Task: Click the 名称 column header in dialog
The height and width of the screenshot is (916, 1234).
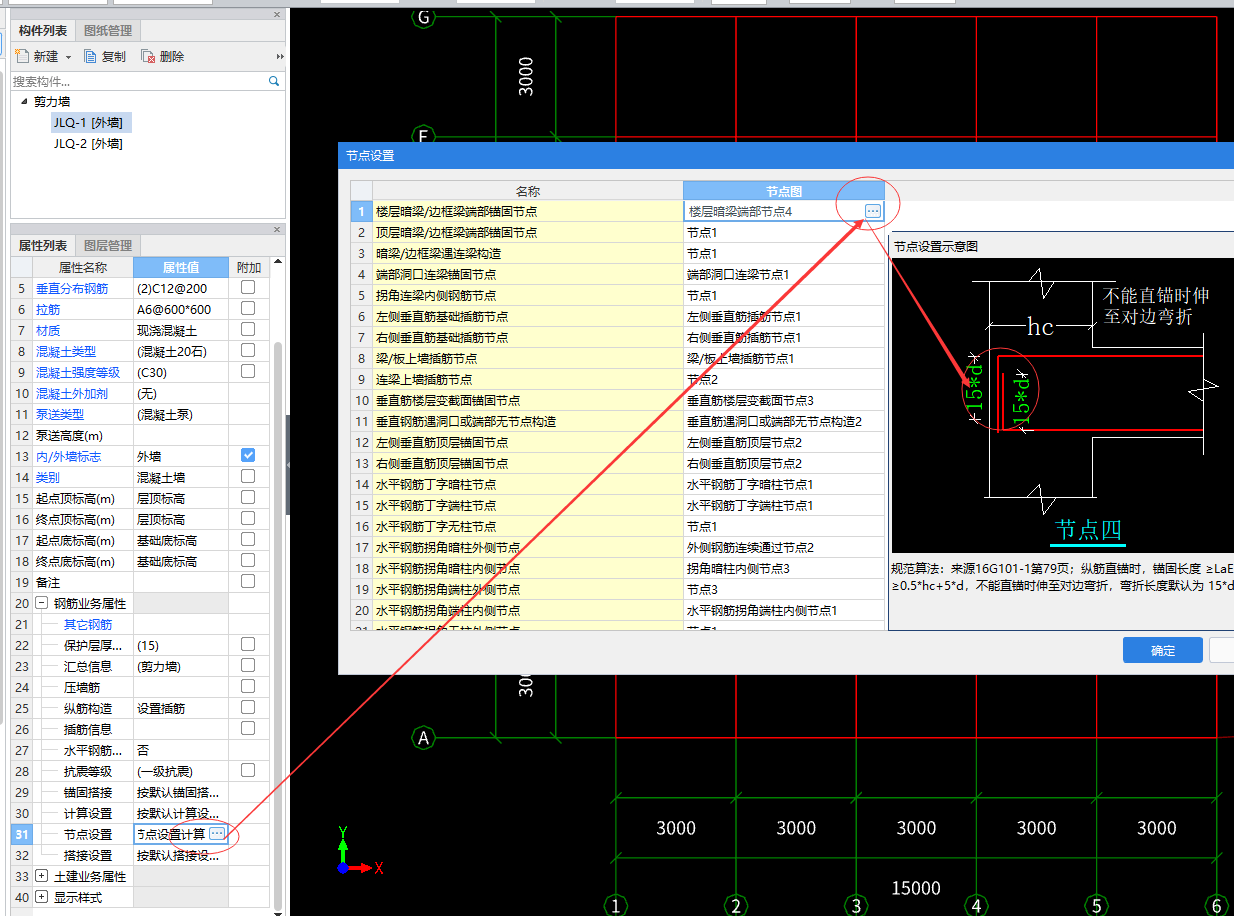Action: (x=528, y=190)
